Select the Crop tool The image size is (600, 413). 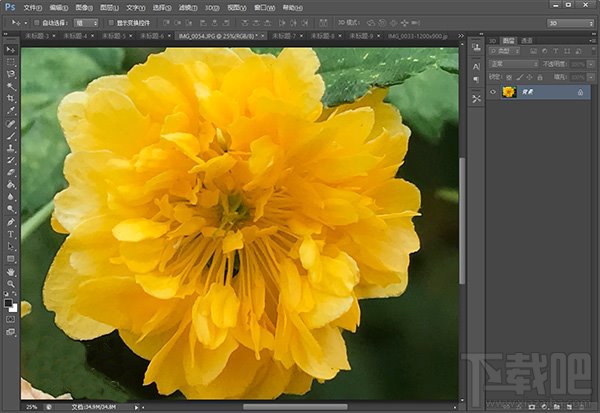(10, 99)
